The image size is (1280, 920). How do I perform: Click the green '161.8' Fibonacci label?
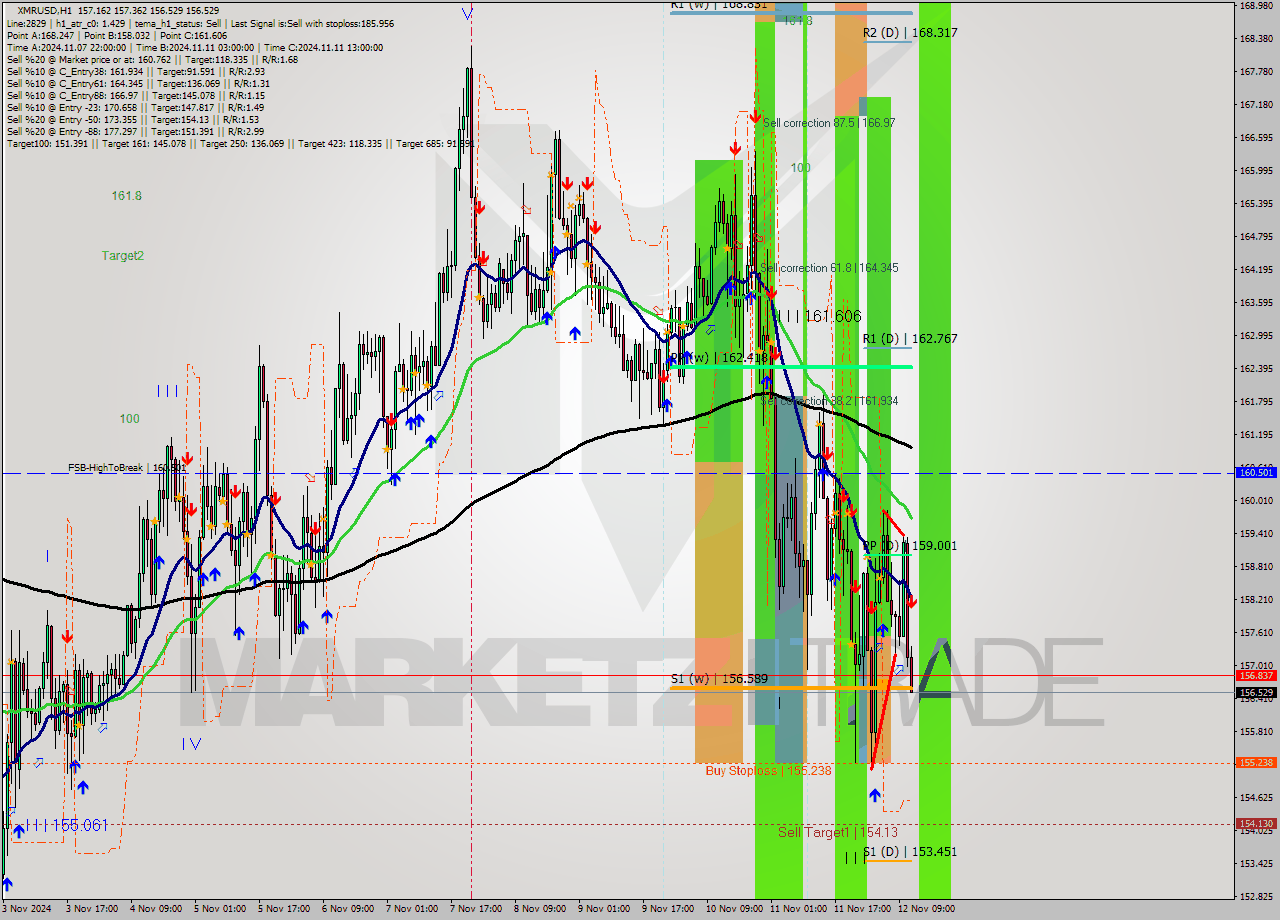tap(126, 196)
